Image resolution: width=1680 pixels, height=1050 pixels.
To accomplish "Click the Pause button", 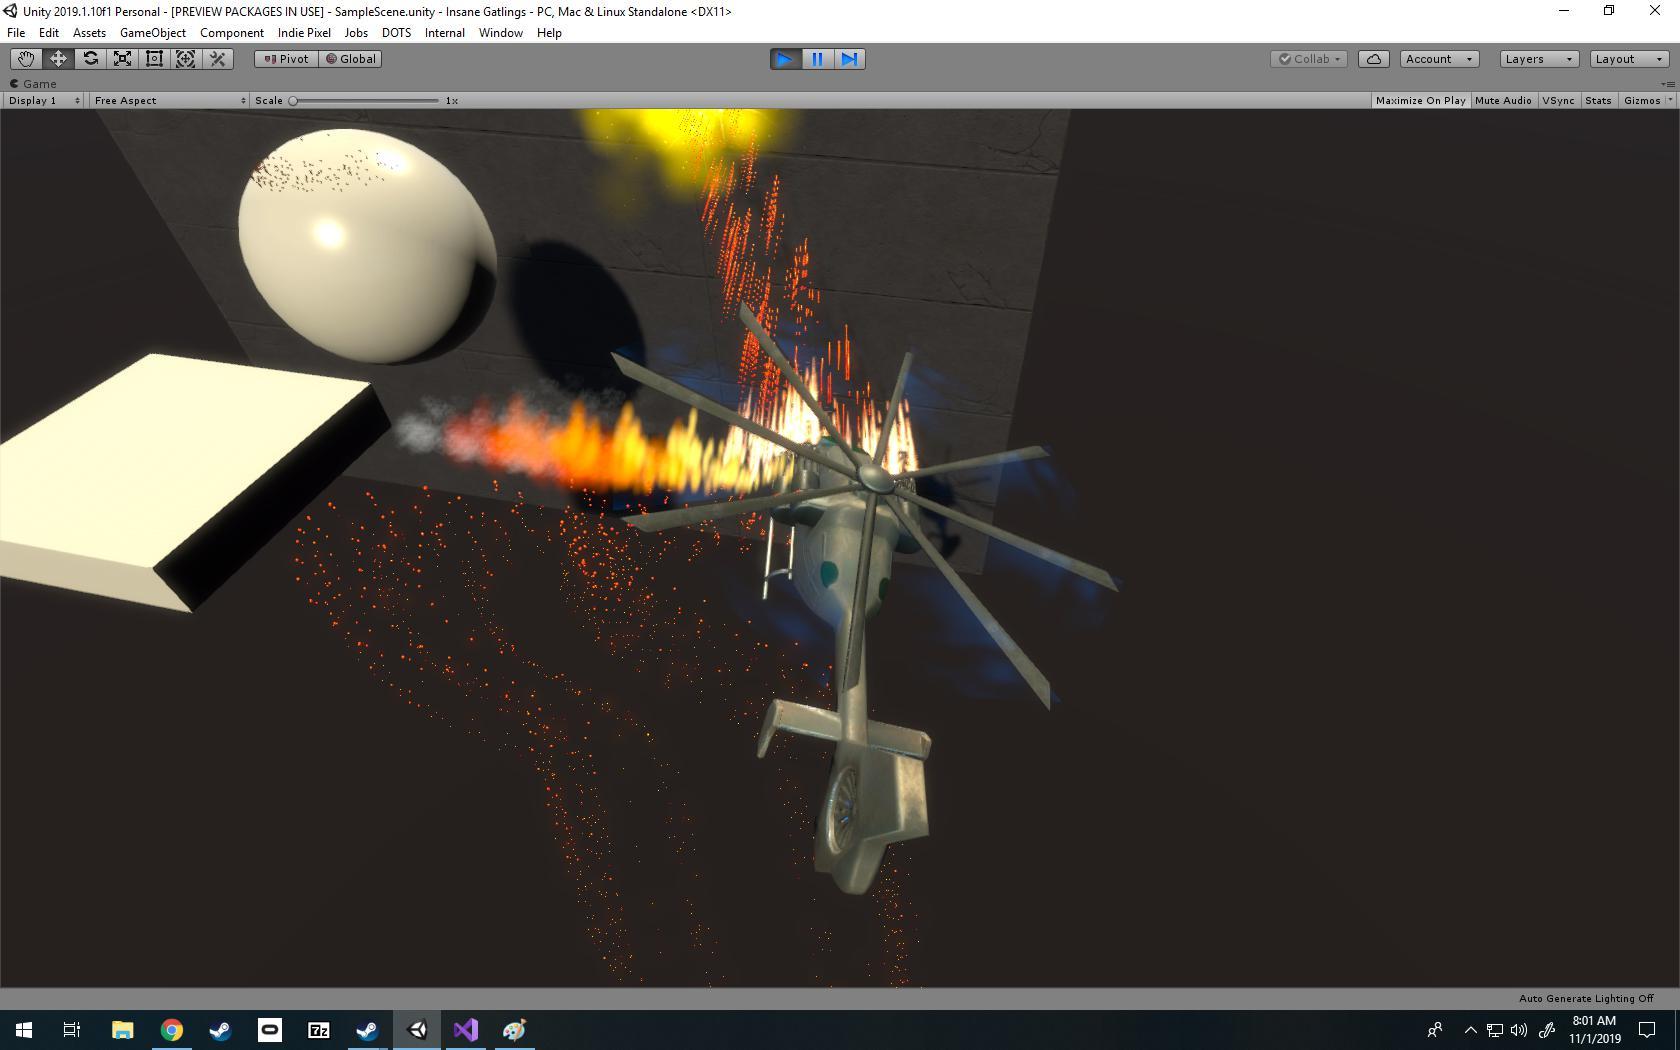I will point(817,59).
